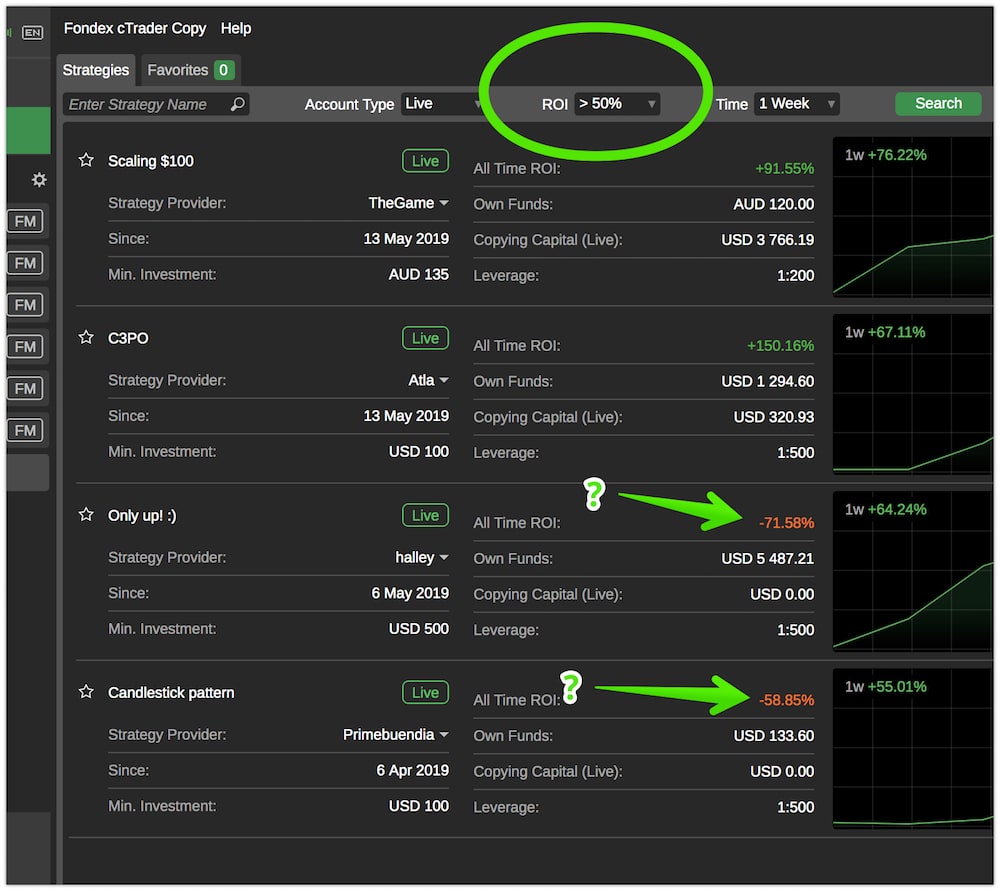This screenshot has height=891, width=1000.
Task: Open Candlestick pattern strategy title
Action: (171, 693)
